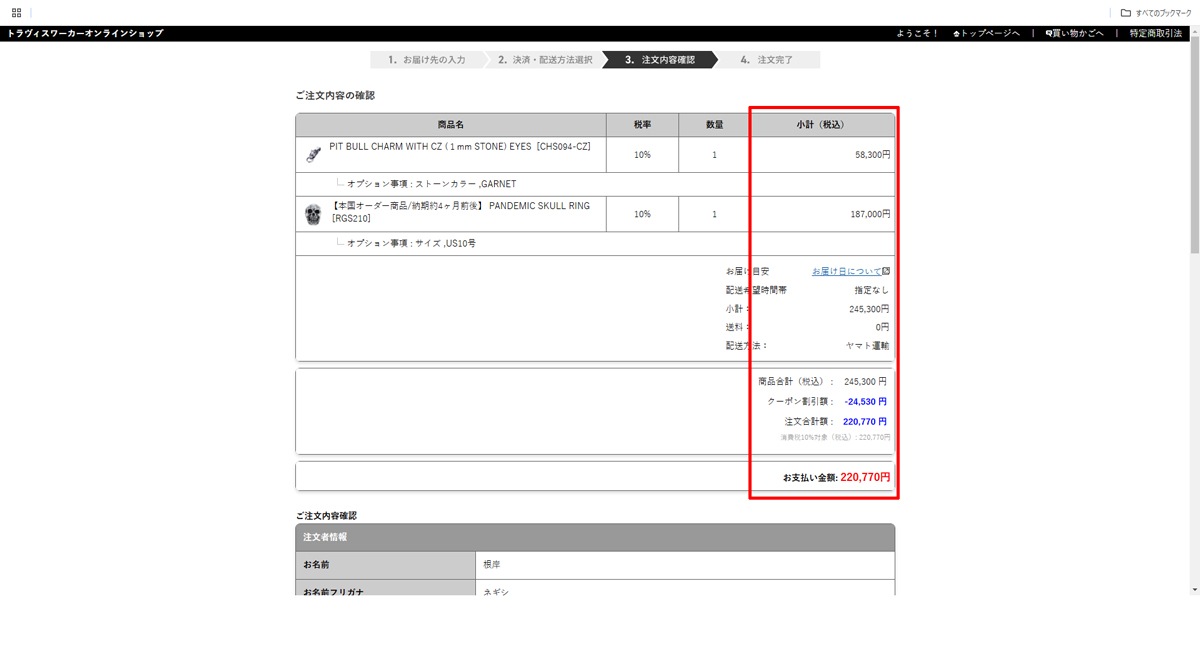This screenshot has height=645, width=1200.
Task: Click the Pandemic Skull Ring thumbnail
Action: [x=313, y=214]
